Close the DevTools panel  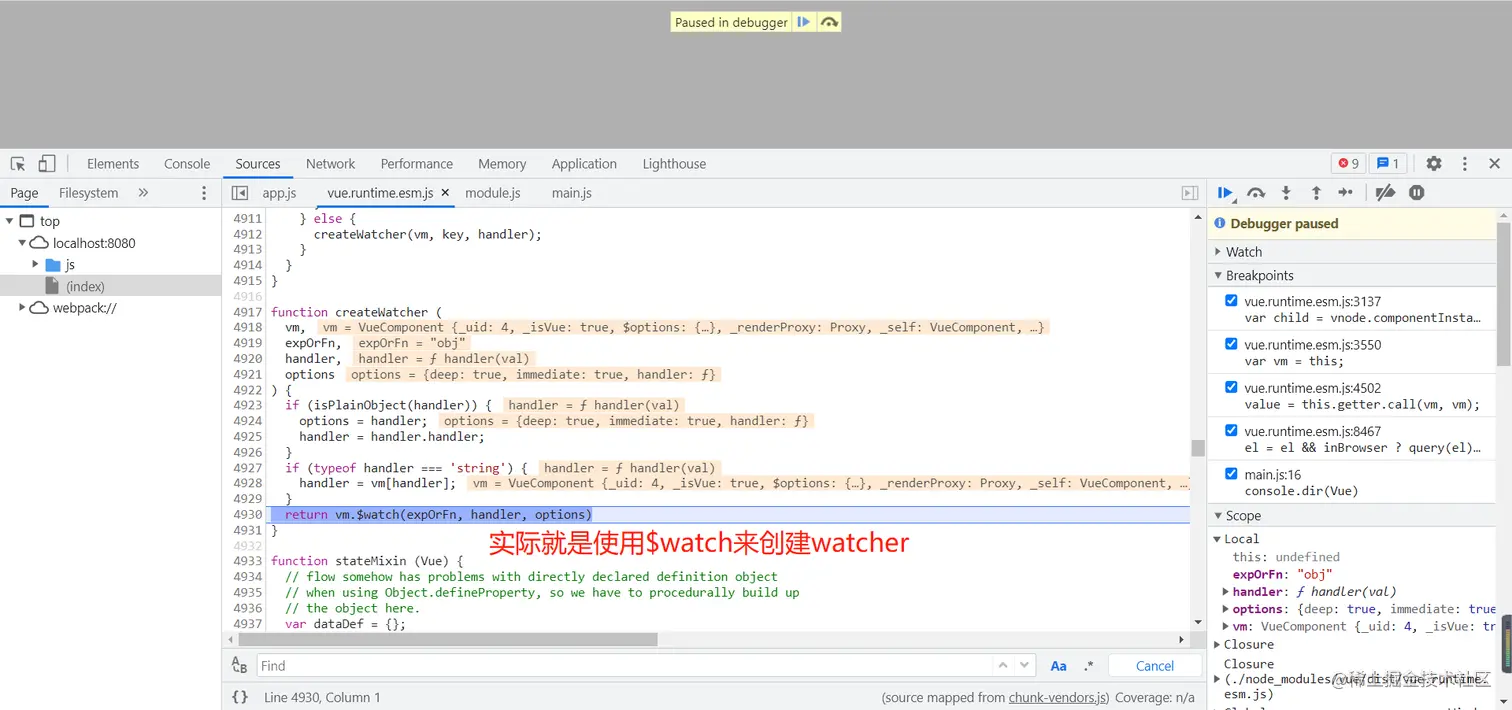pyautogui.click(x=1495, y=164)
